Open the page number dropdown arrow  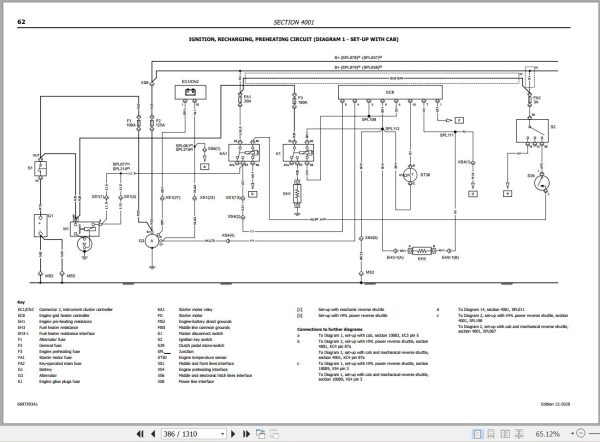click(x=223, y=434)
